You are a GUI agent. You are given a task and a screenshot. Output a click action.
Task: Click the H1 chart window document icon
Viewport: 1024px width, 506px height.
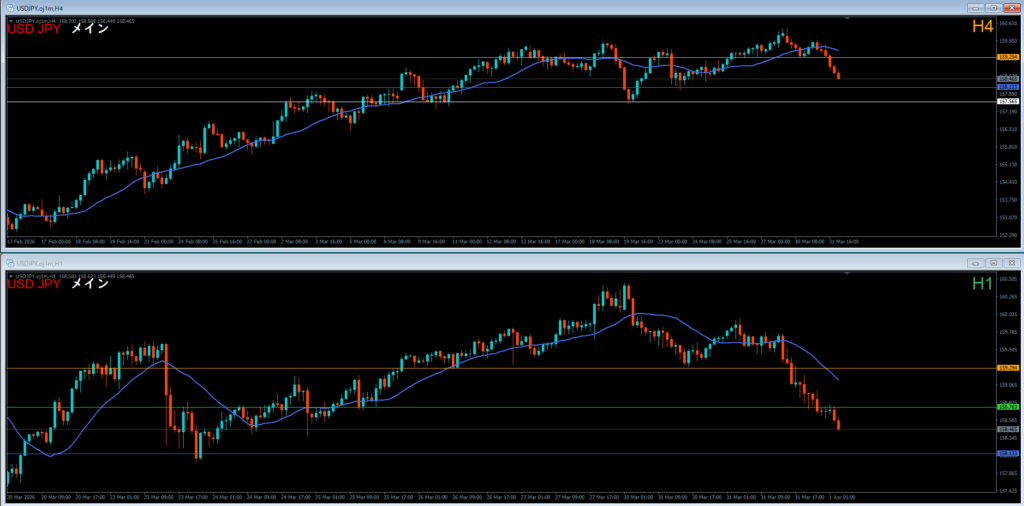tap(8, 262)
